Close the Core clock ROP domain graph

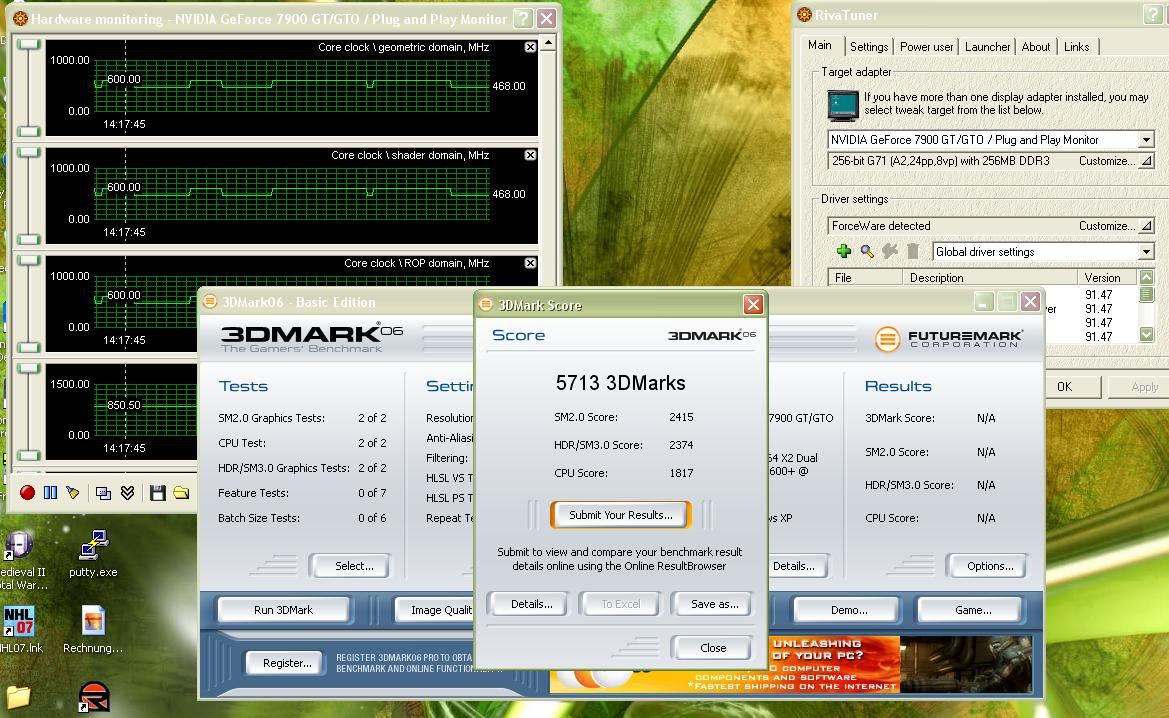pos(530,263)
